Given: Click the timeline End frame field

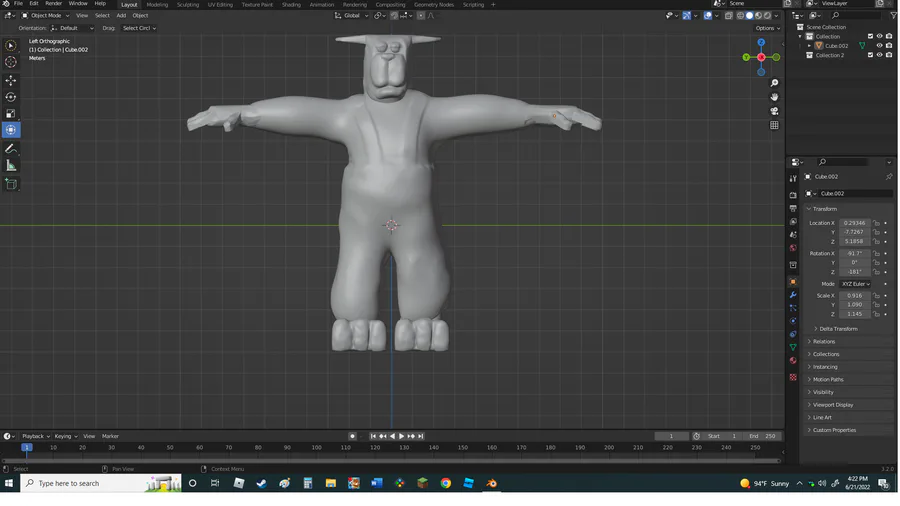Looking at the screenshot, I should point(763,436).
